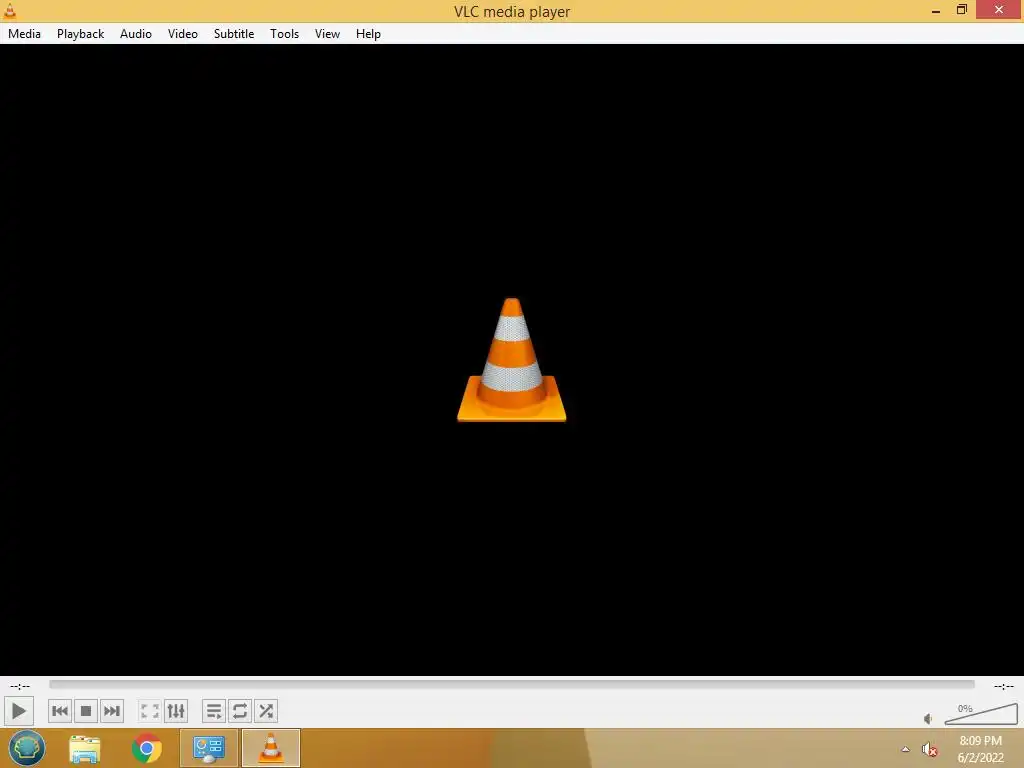This screenshot has width=1024, height=768.
Task: Click the seek progress bar
Action: [512, 684]
